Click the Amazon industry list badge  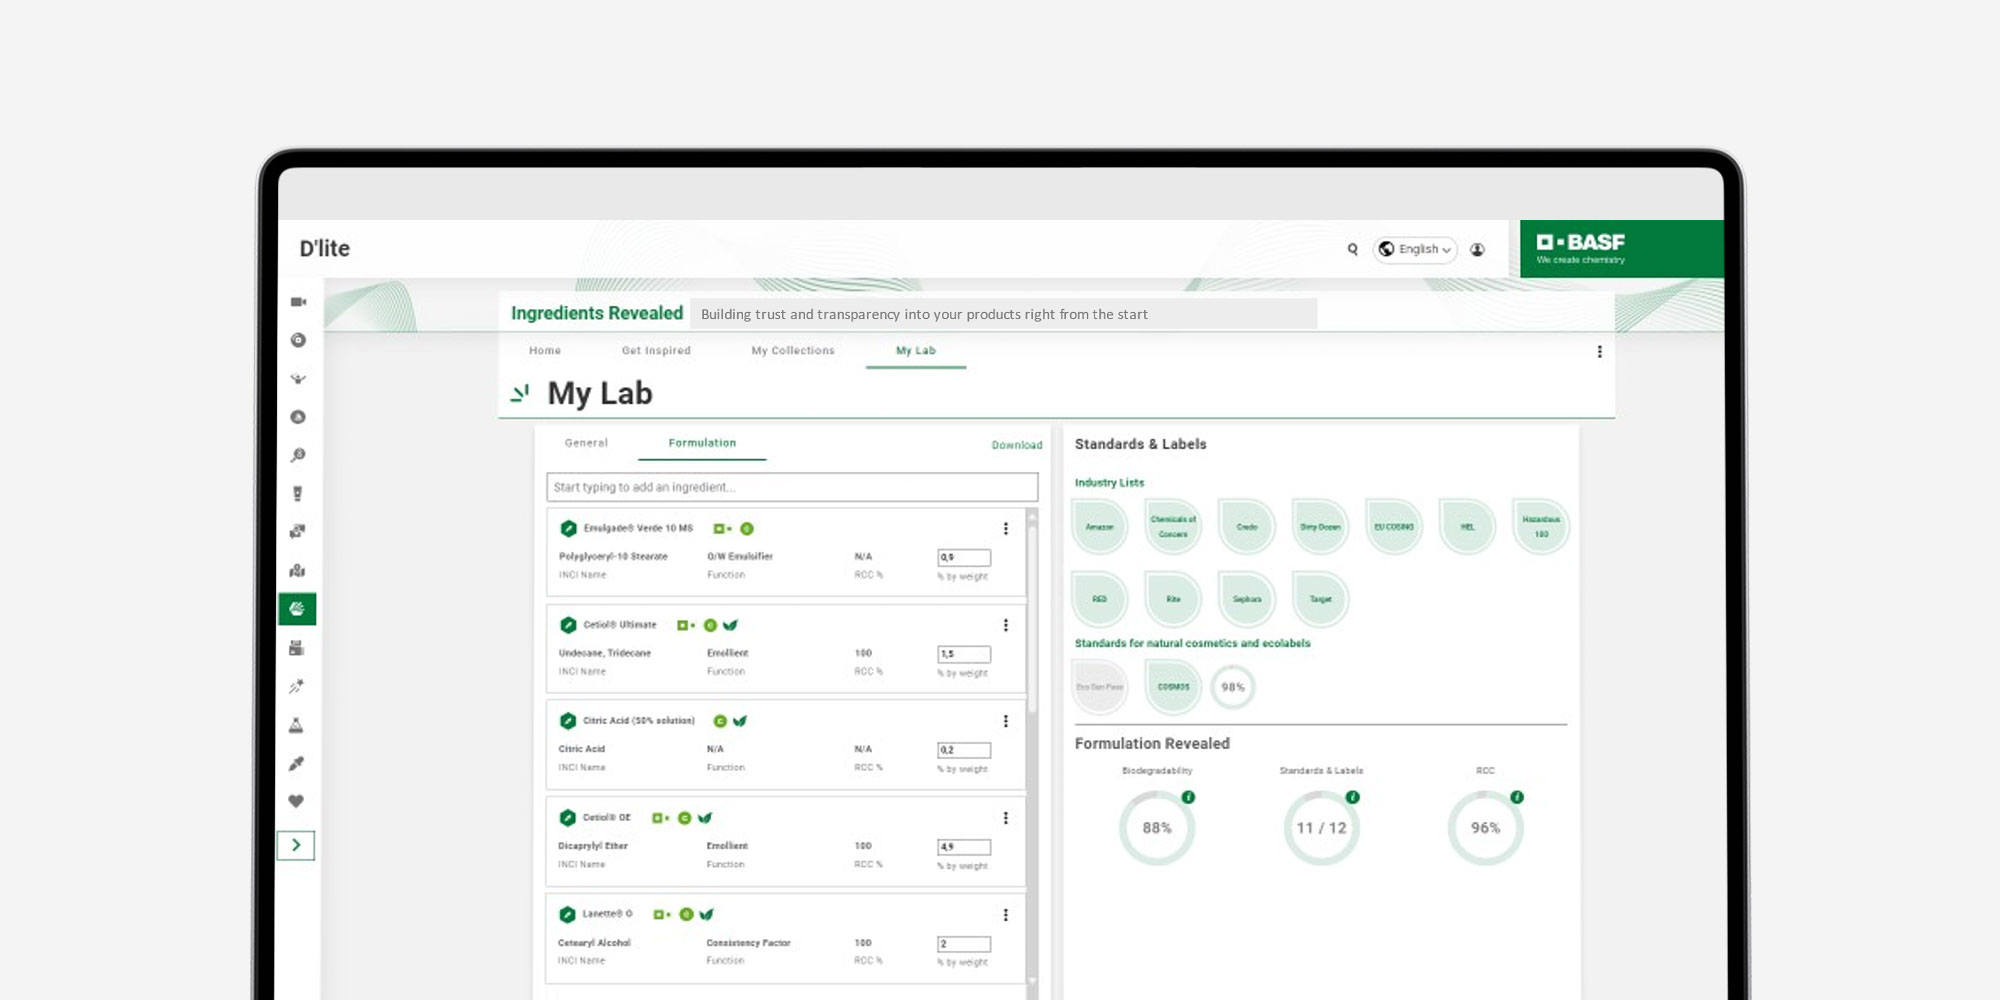1100,527
